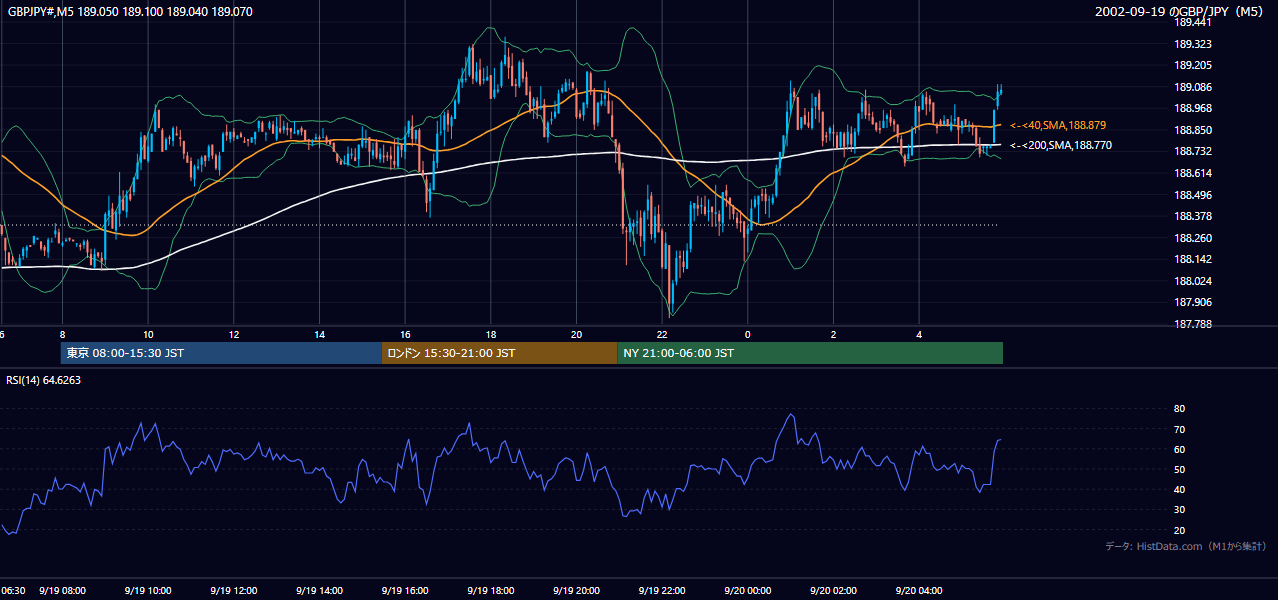1278x600 pixels.
Task: Click hour marker 18 under the price chart
Action: pos(491,334)
